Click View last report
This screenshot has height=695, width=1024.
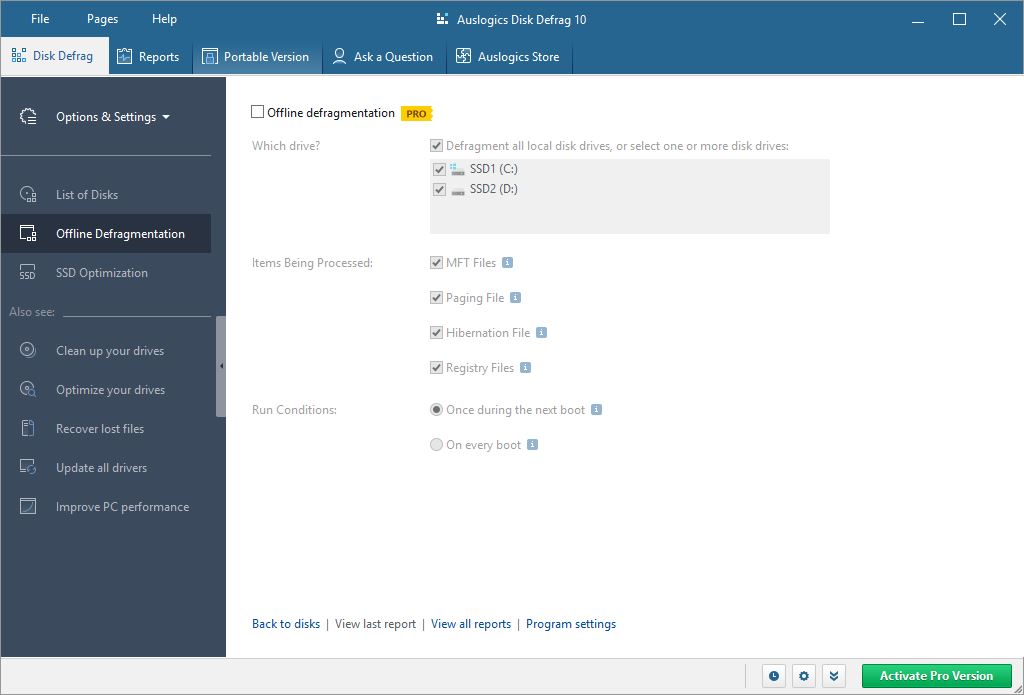[376, 624]
